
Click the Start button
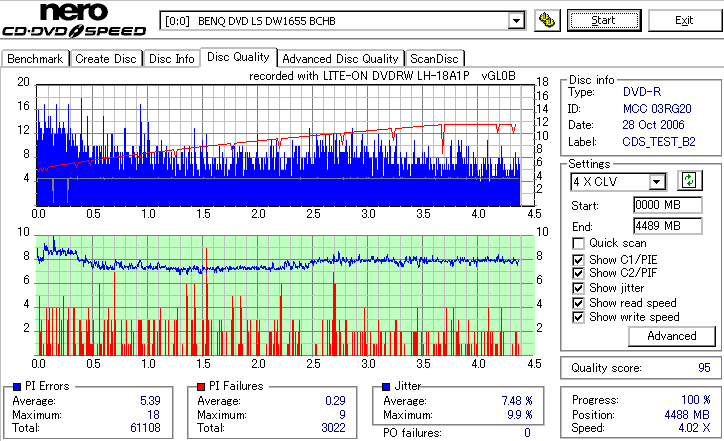(x=604, y=20)
